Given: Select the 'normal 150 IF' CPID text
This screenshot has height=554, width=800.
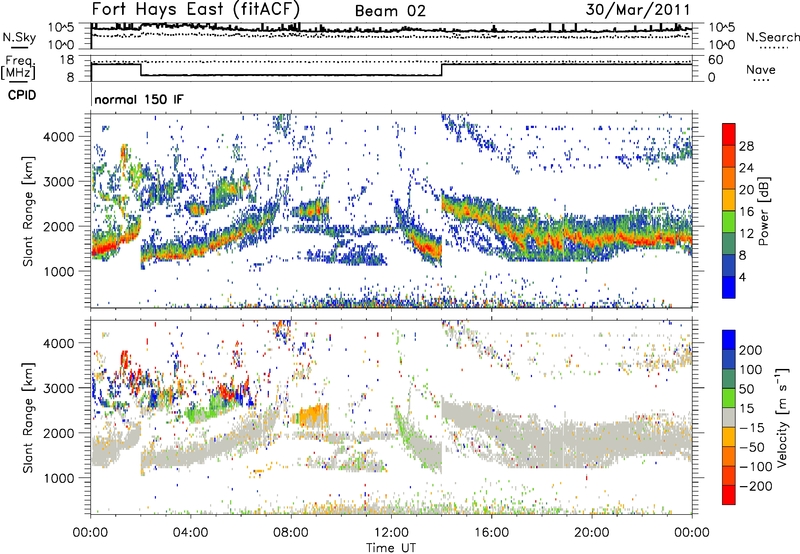Looking at the screenshot, I should [139, 99].
